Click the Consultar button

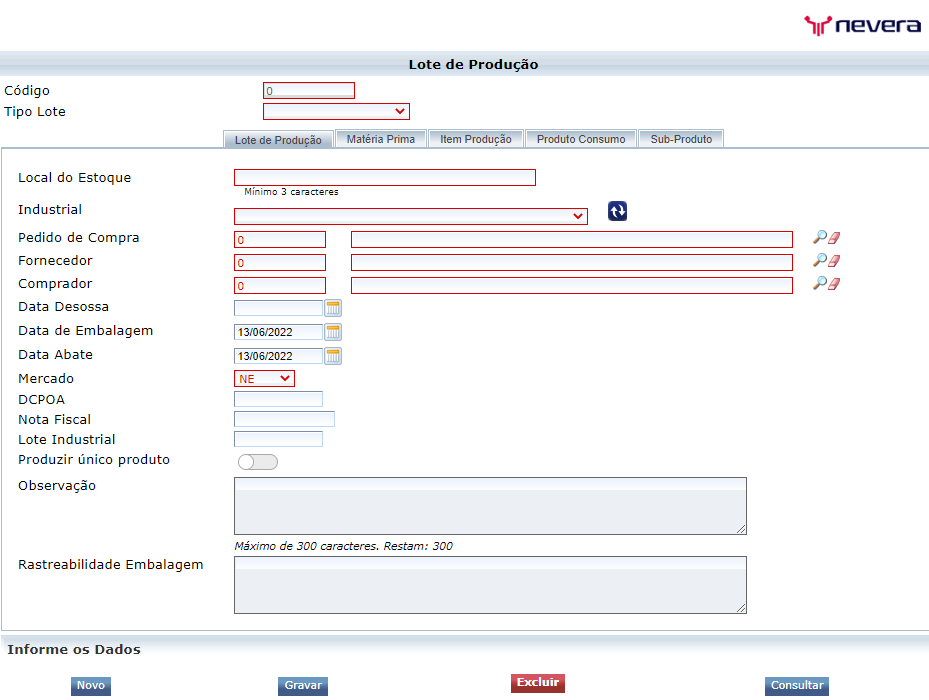[796, 685]
